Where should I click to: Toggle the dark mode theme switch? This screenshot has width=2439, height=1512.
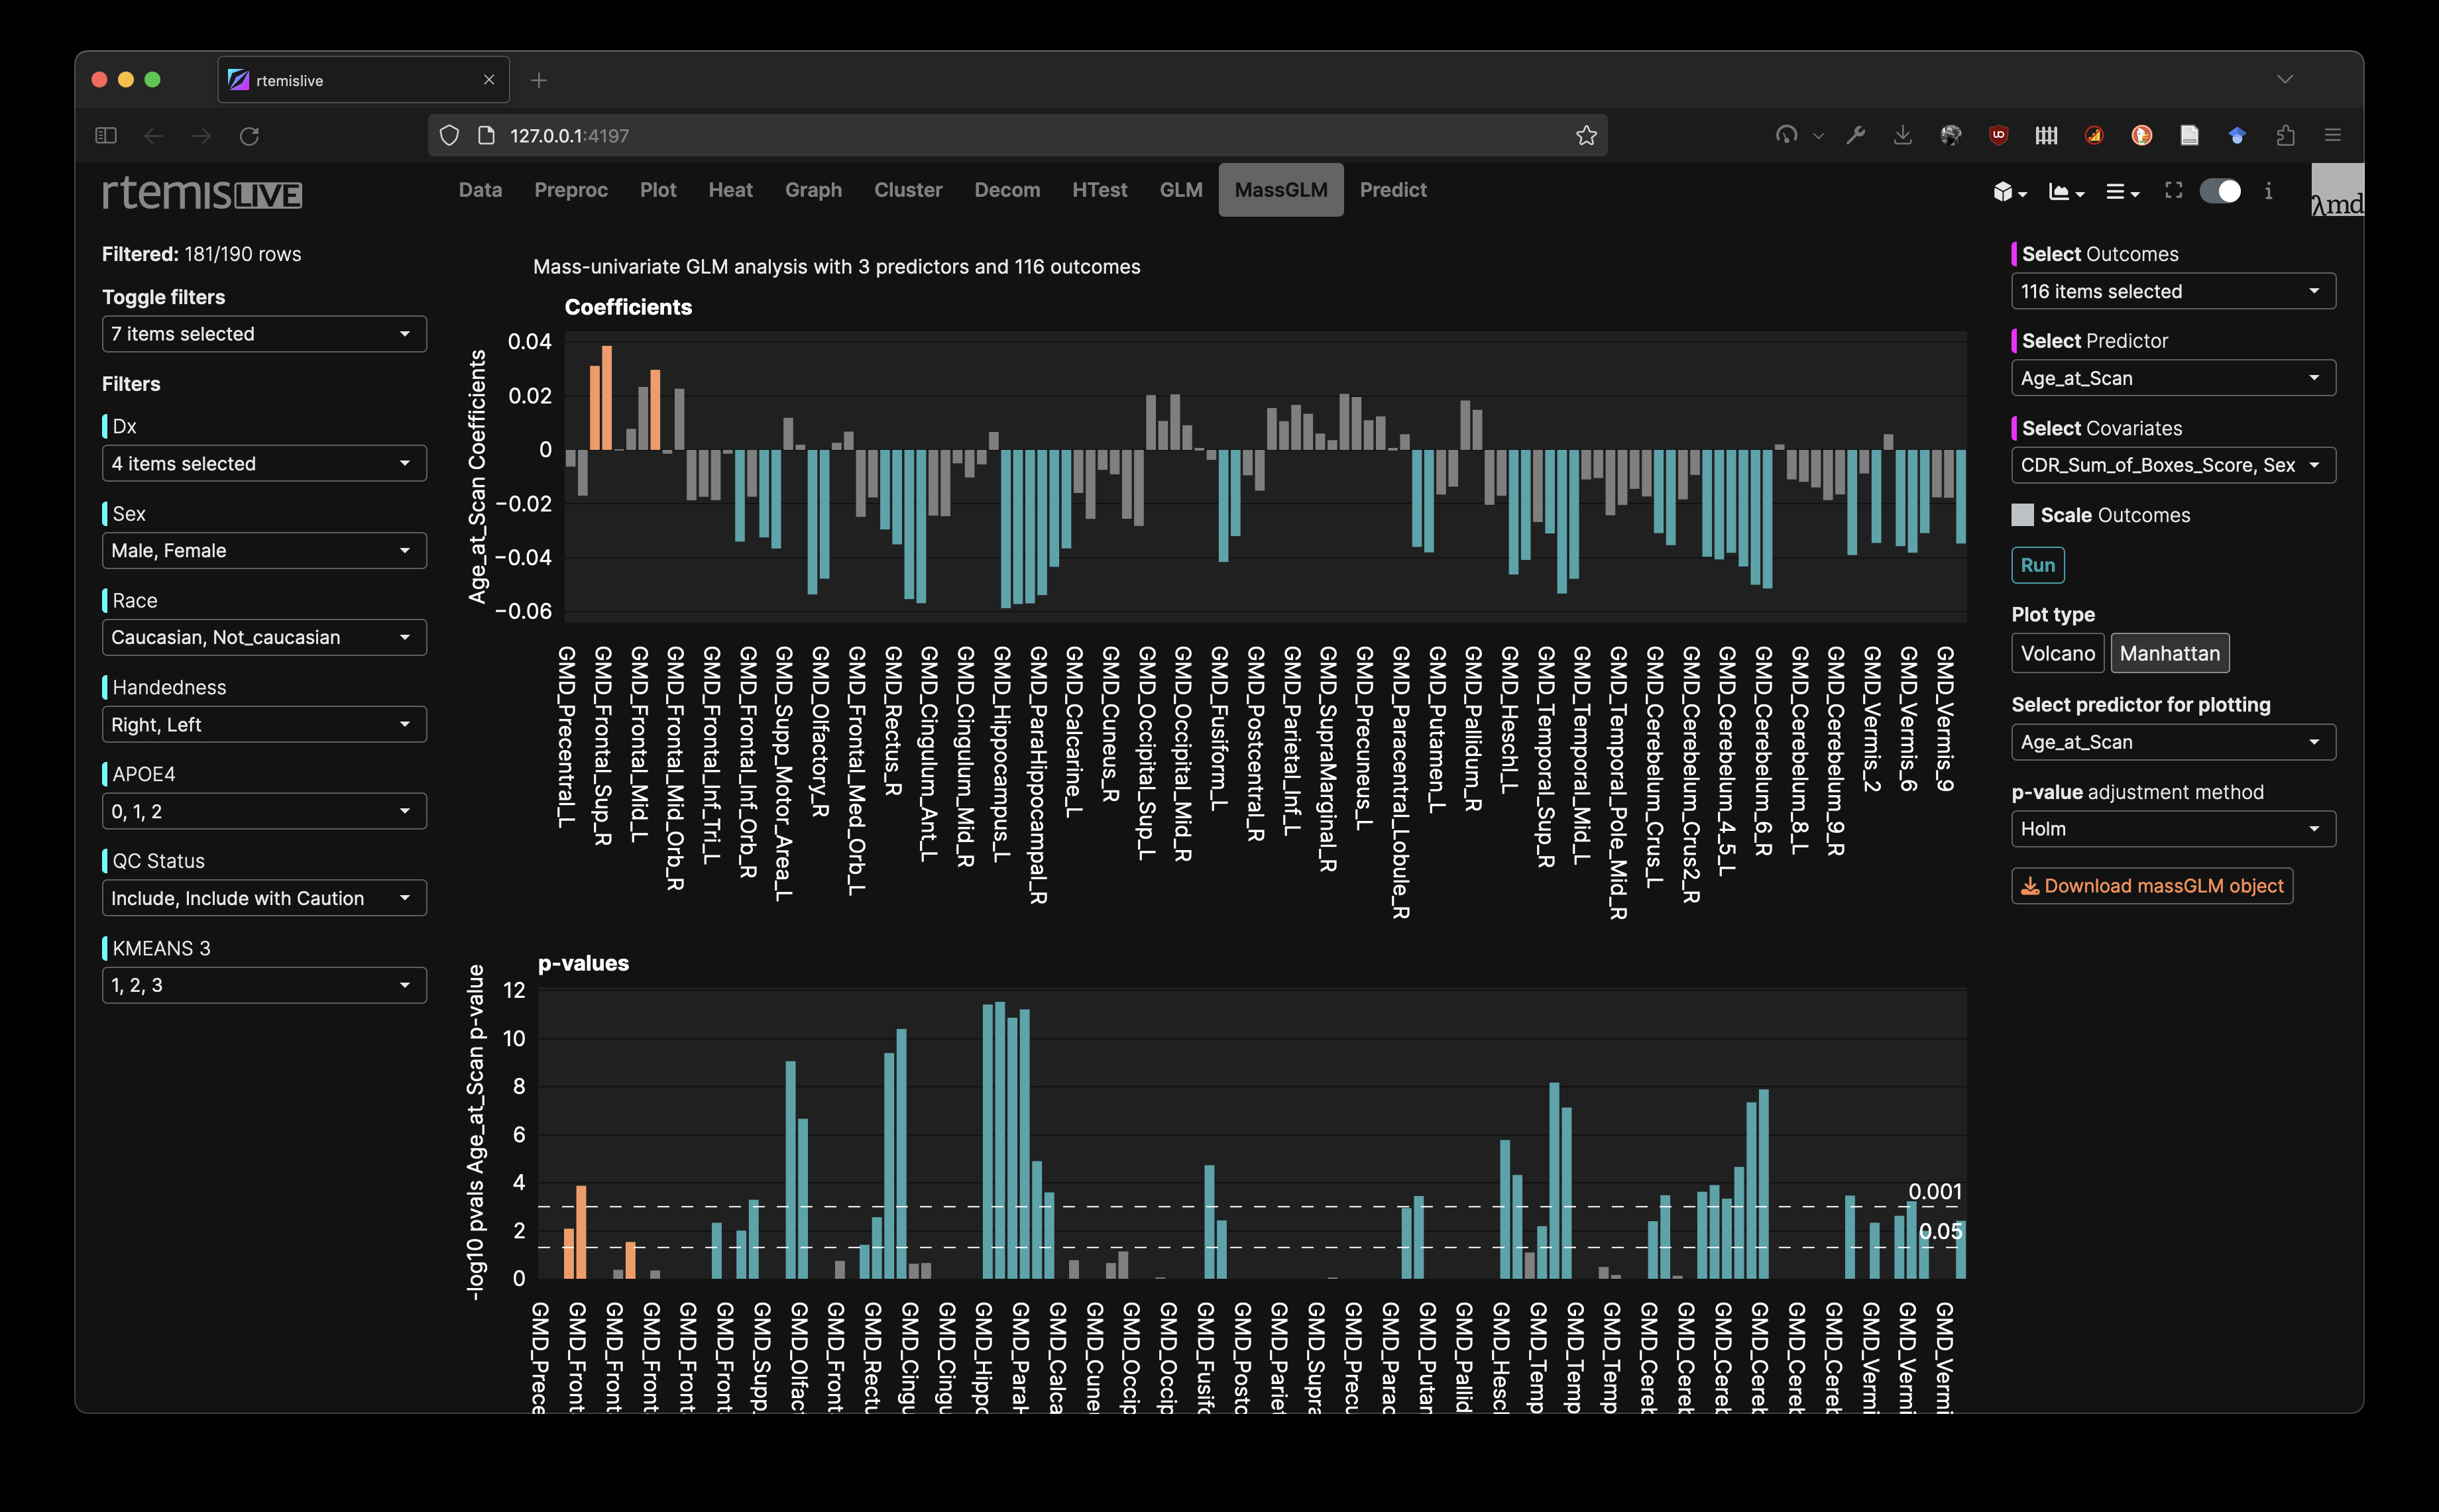pos(2221,191)
